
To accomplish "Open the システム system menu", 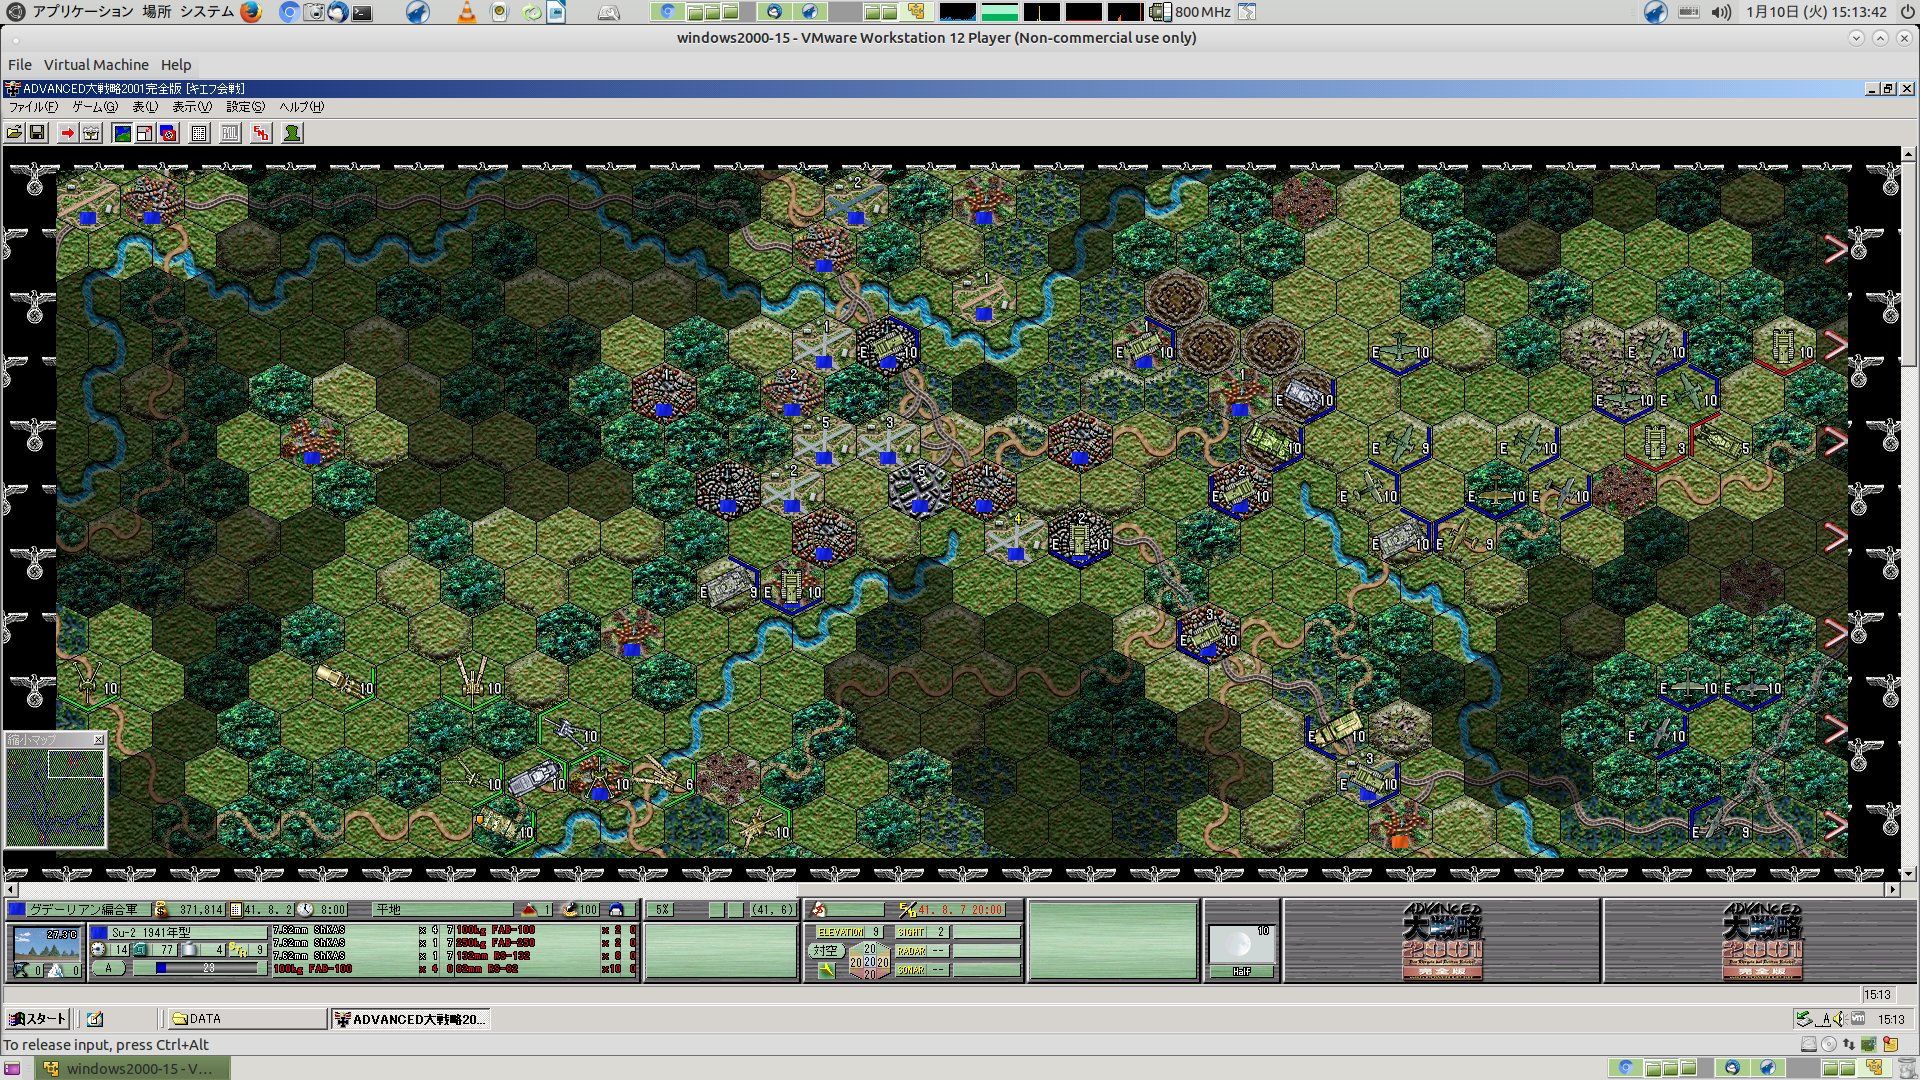I will point(207,12).
